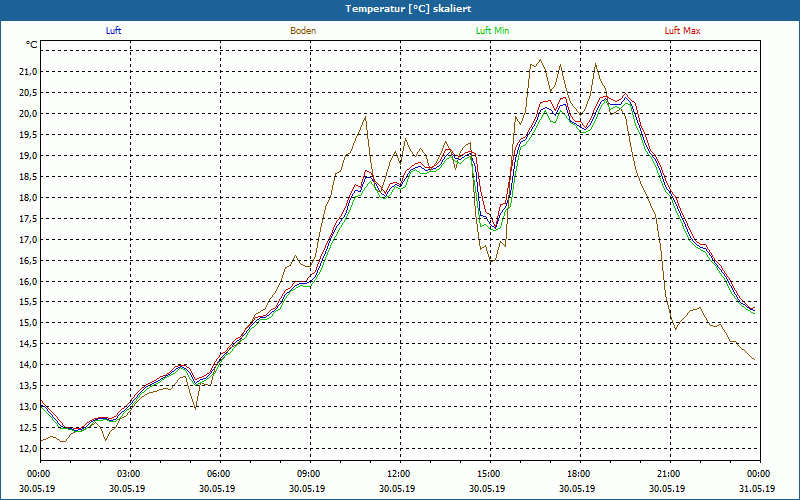Screen dimensions: 800x500
Task: Click the '15:00' time axis label
Action: [x=491, y=474]
